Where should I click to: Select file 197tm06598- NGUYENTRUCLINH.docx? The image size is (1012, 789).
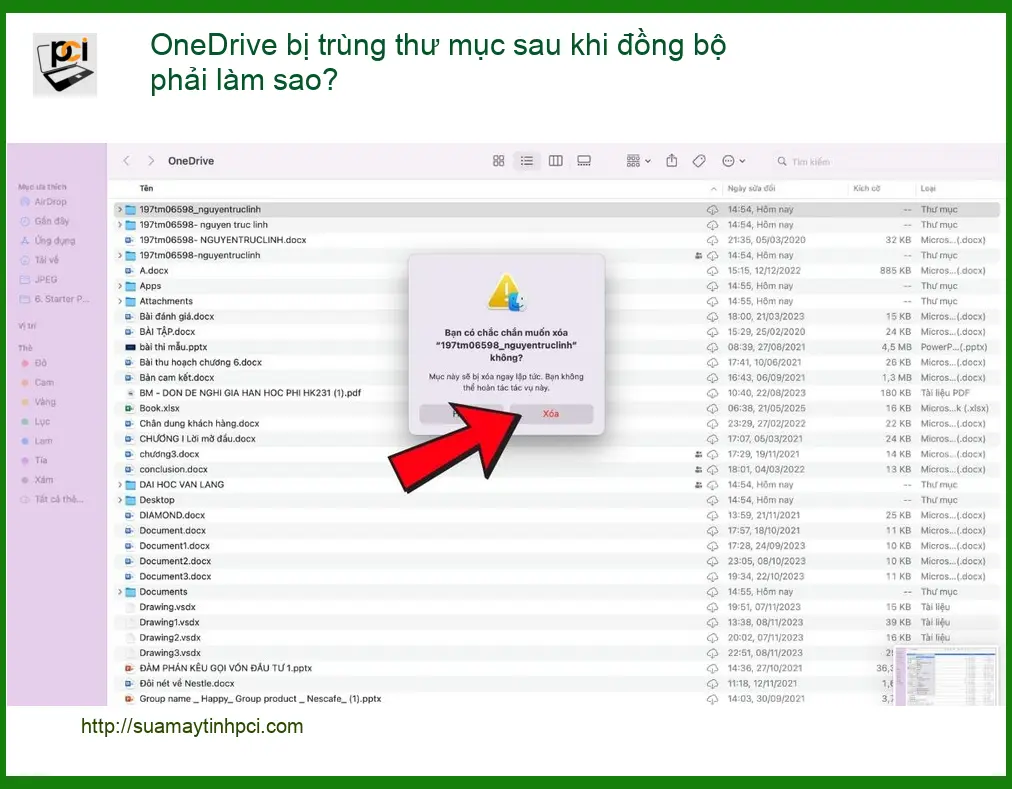pyautogui.click(x=223, y=240)
